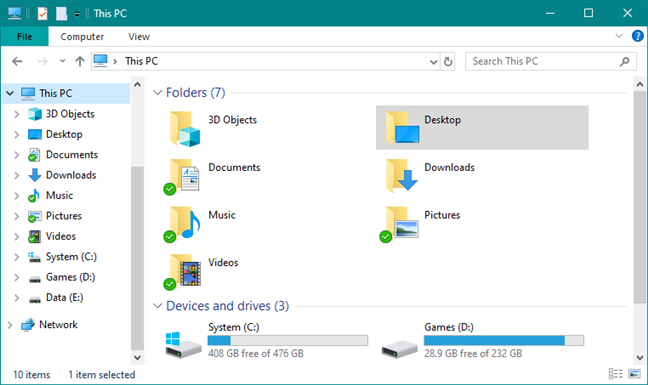Open the Computer ribbon tab
648x385 pixels.
82,37
